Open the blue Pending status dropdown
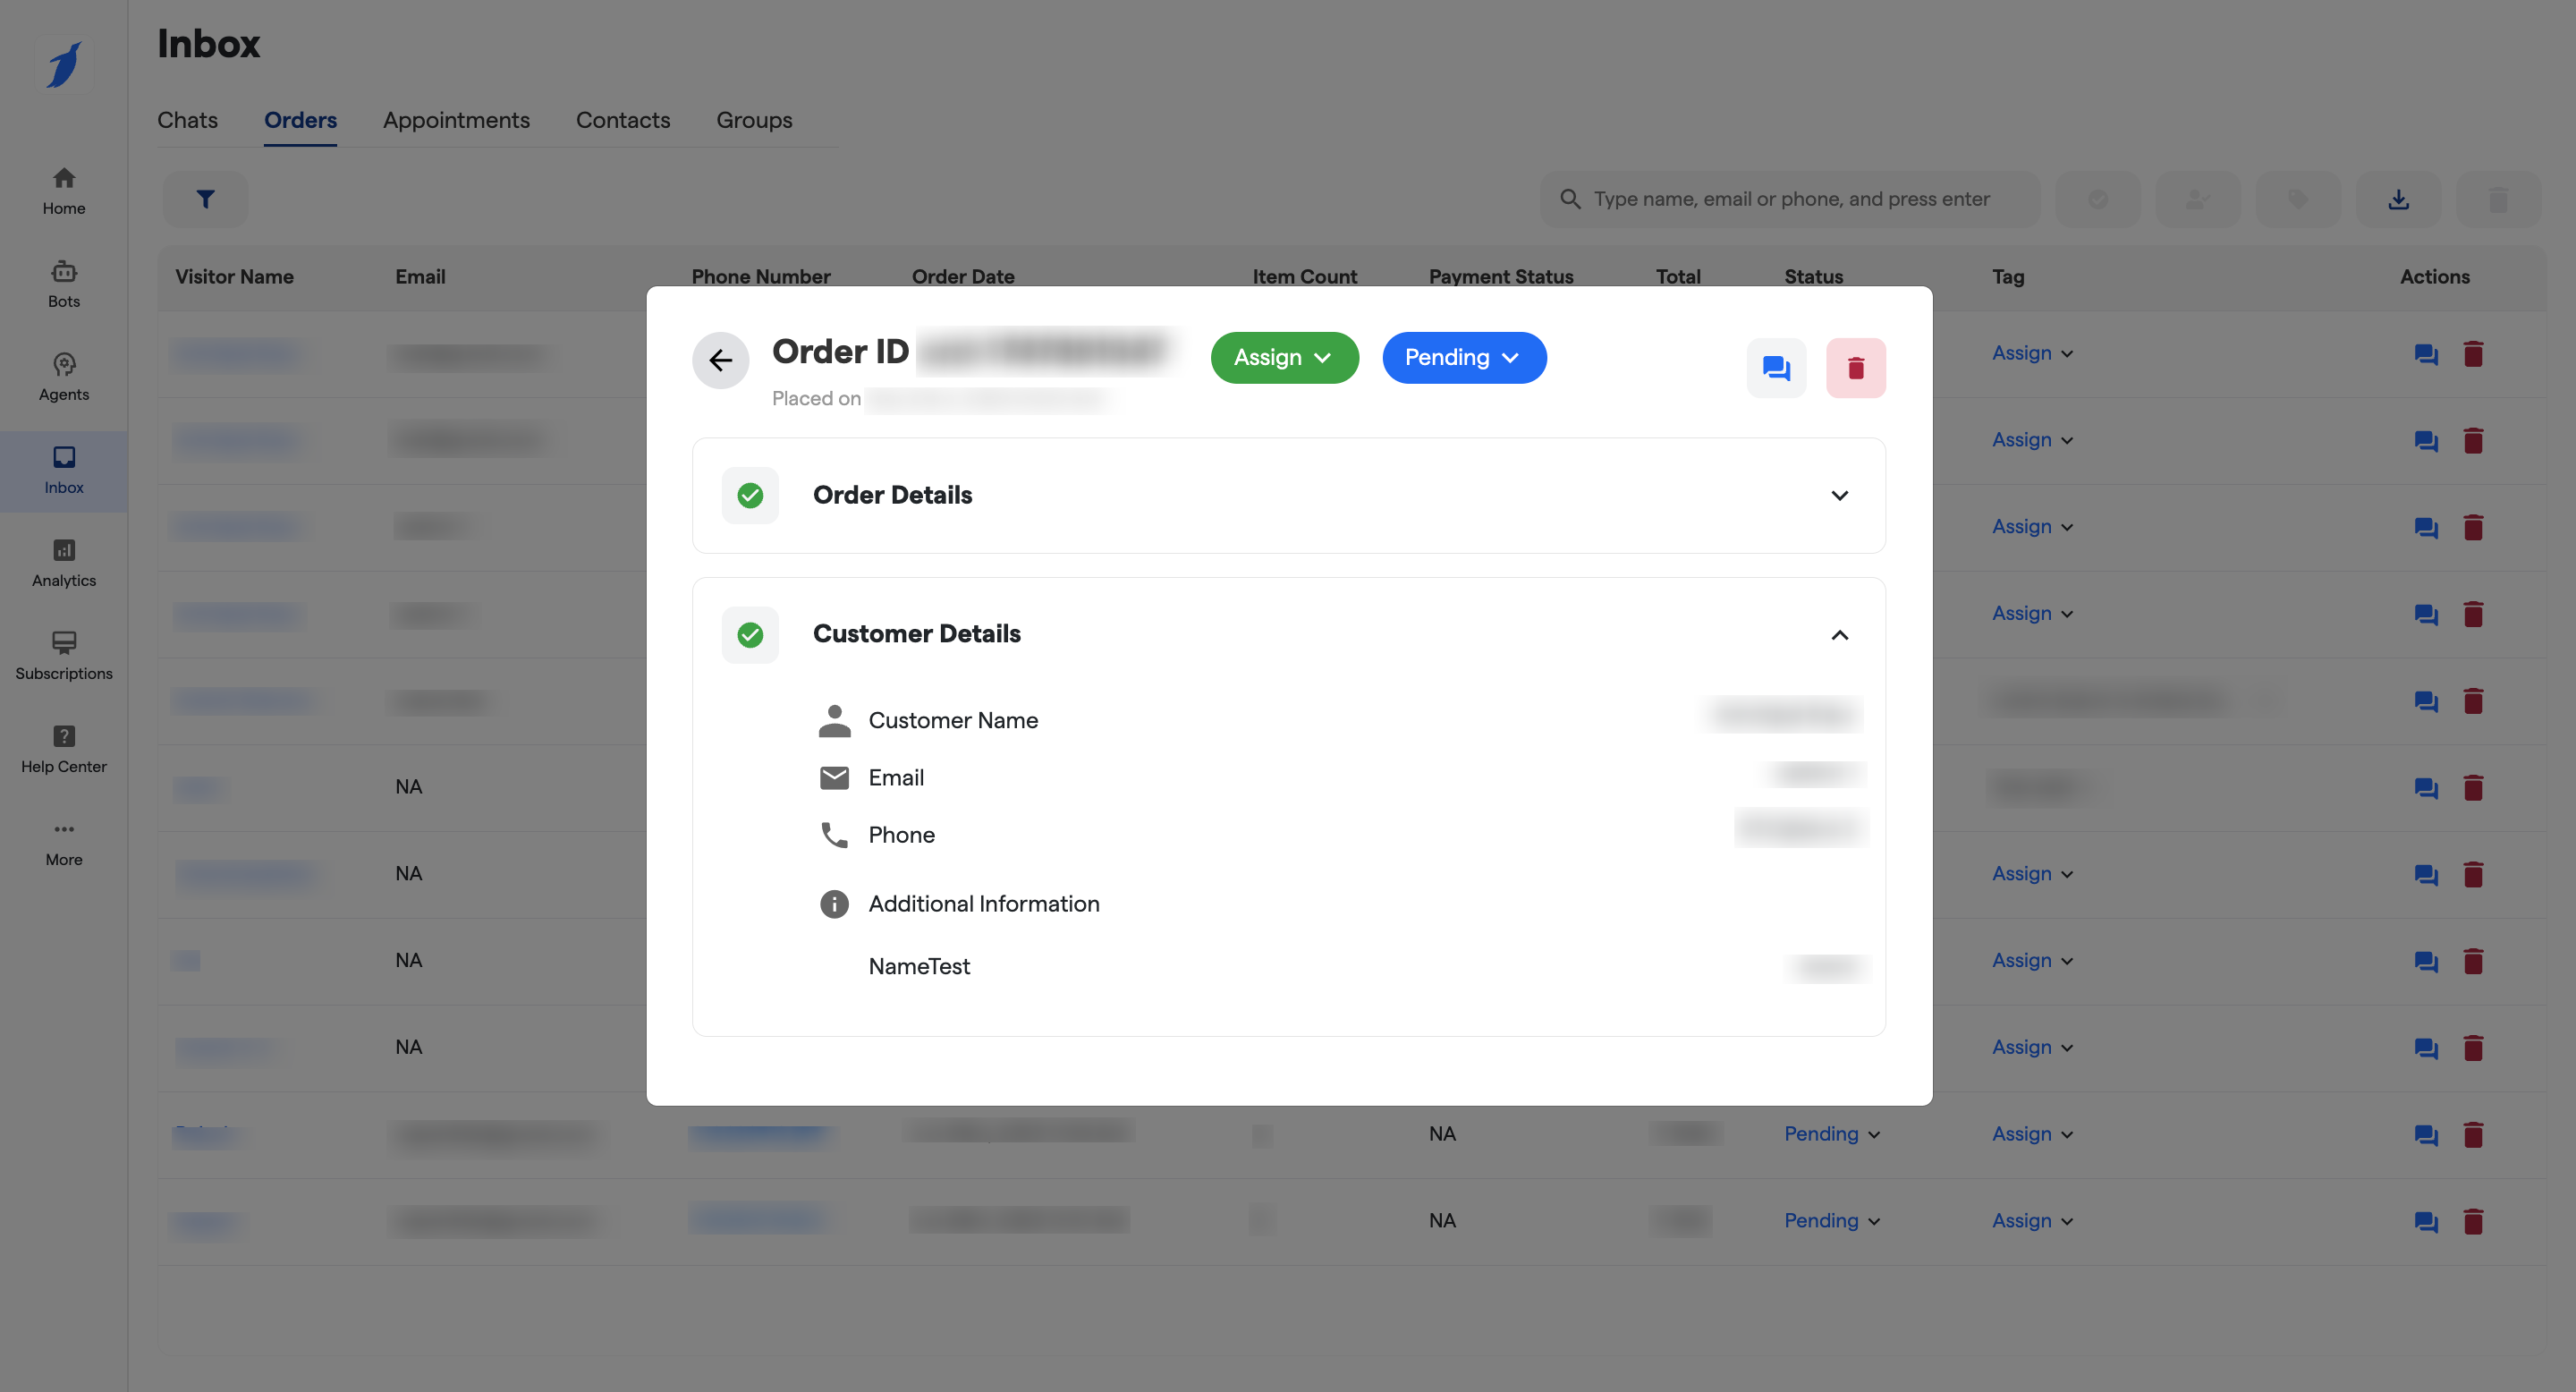The image size is (2576, 1392). (x=1463, y=357)
